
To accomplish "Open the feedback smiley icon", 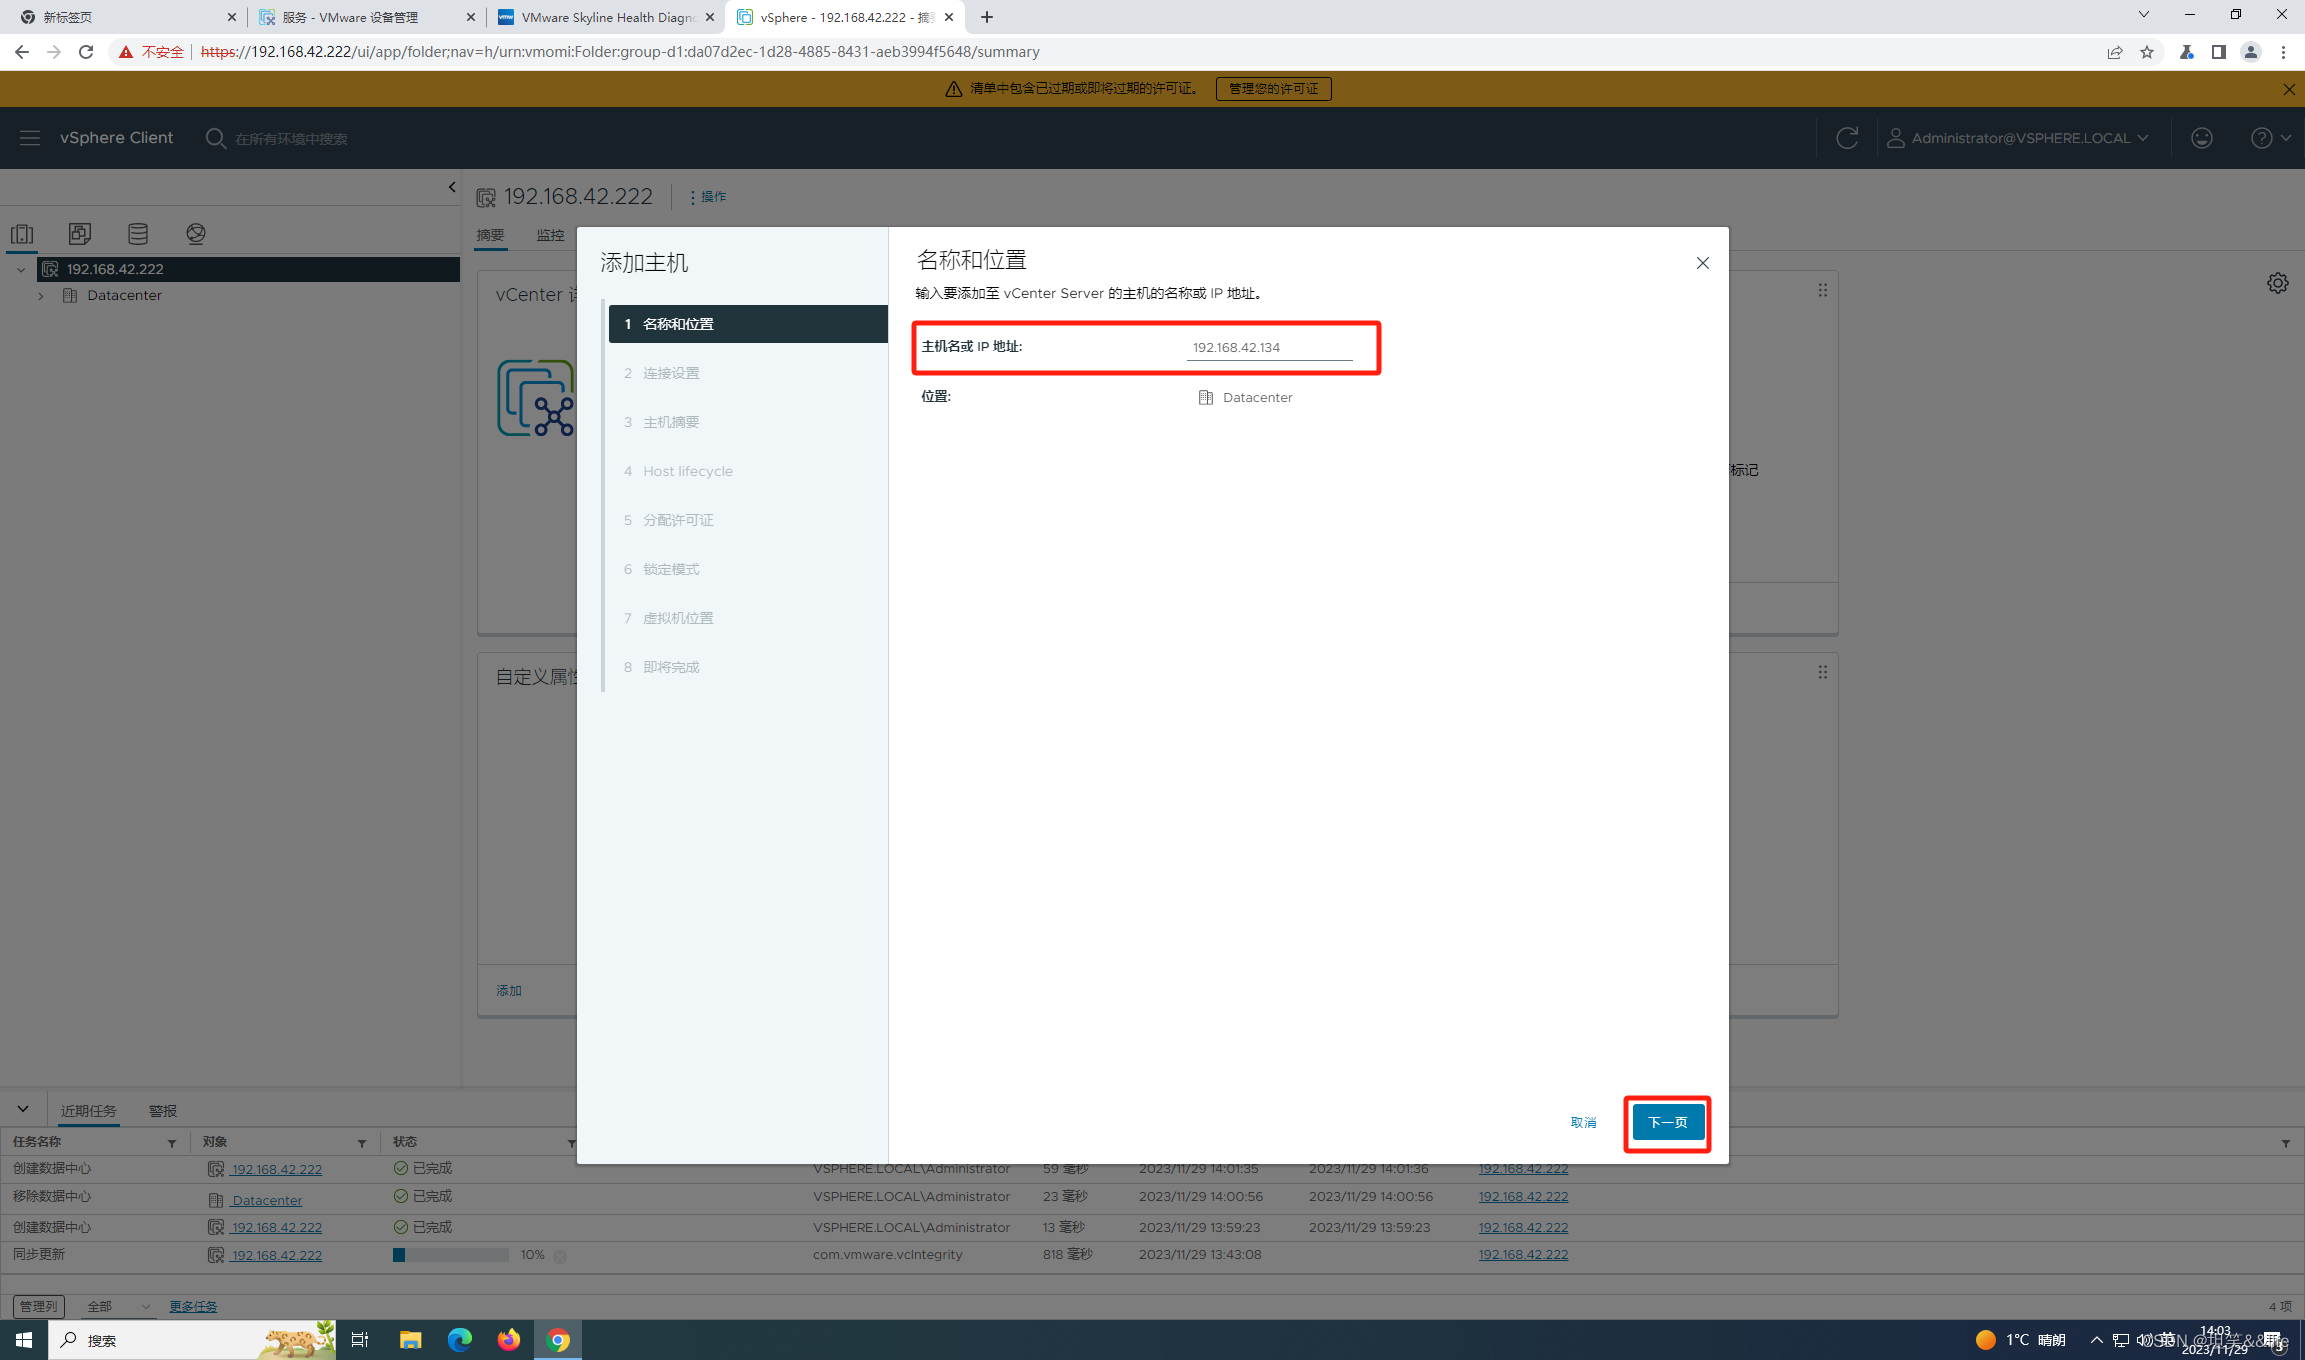I will point(2202,138).
